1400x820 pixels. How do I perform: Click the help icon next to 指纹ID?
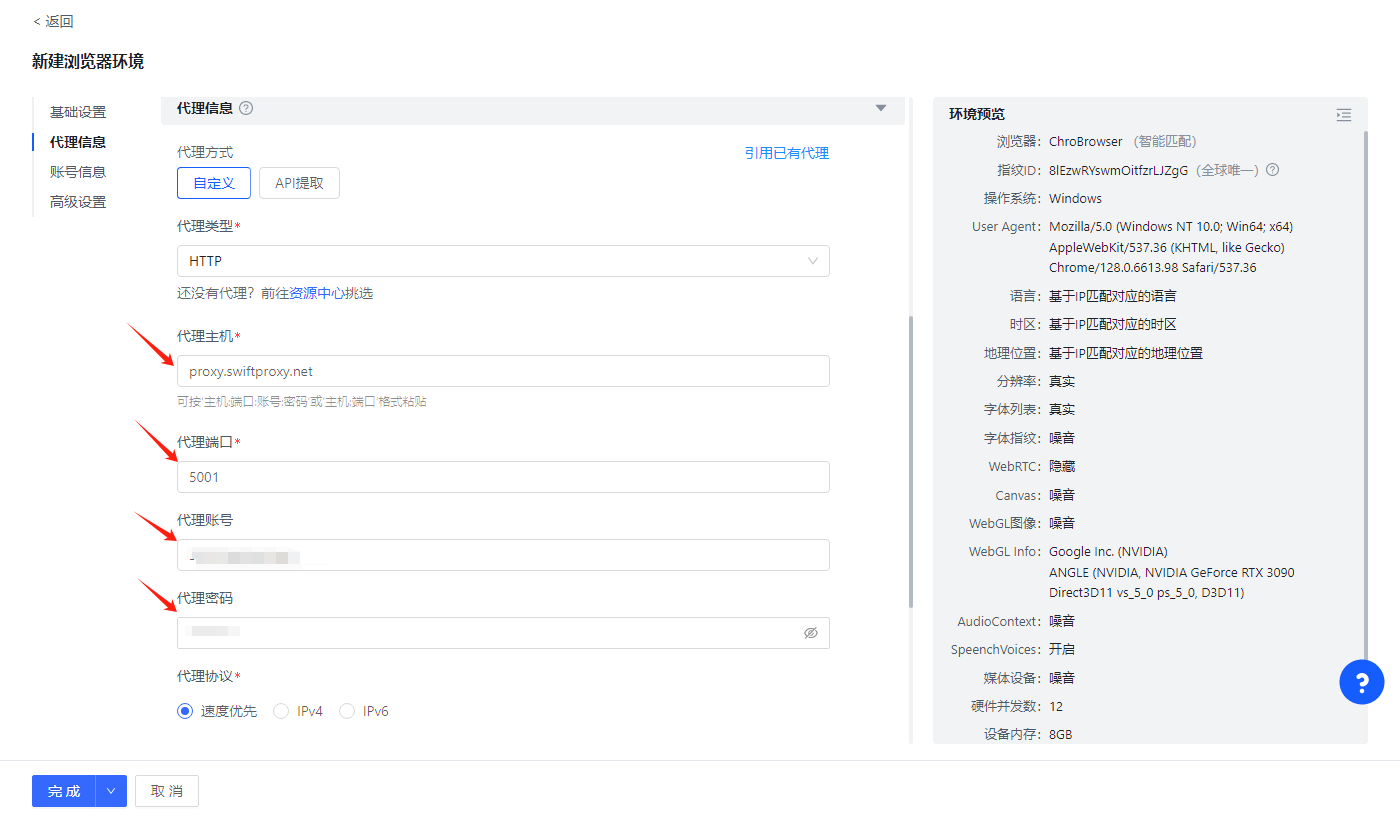[1273, 170]
